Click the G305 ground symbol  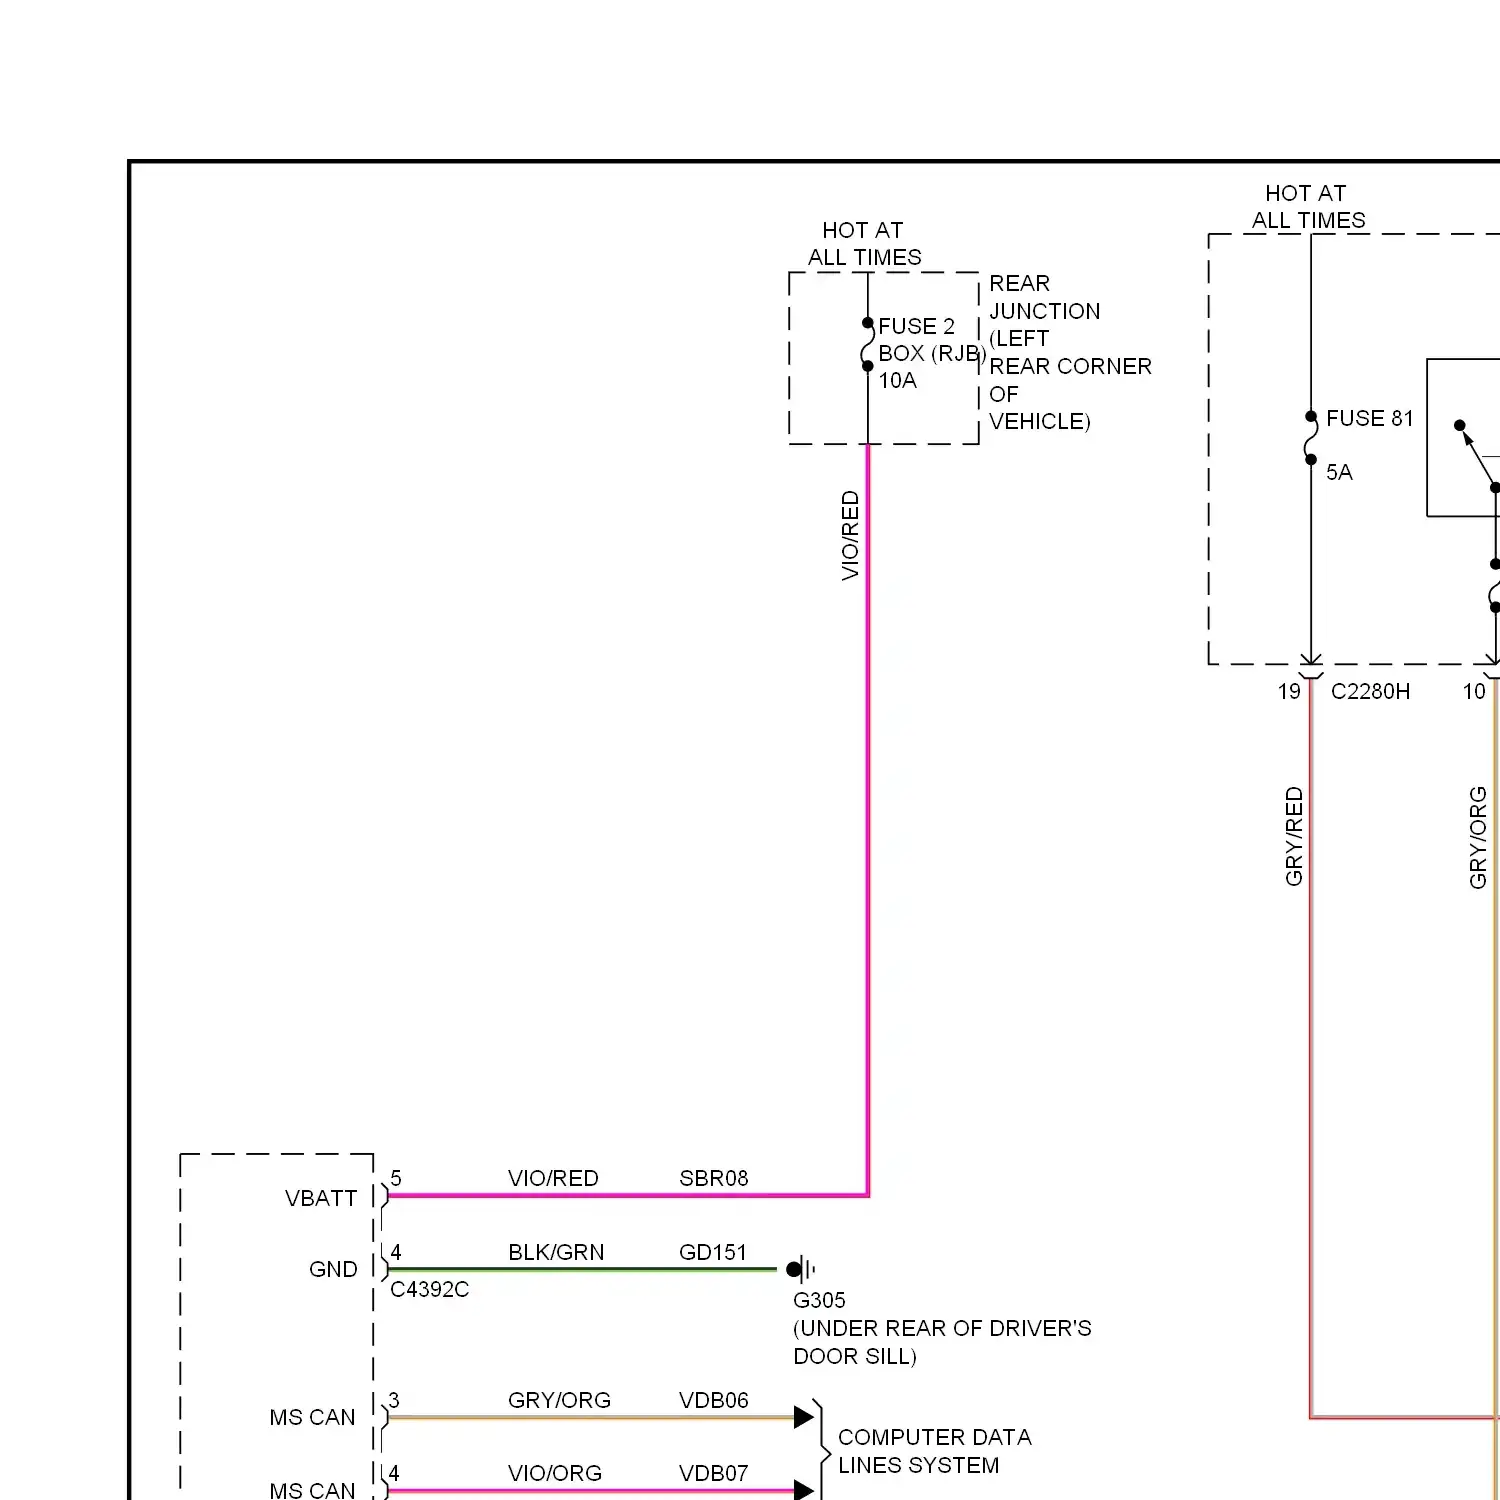801,1269
